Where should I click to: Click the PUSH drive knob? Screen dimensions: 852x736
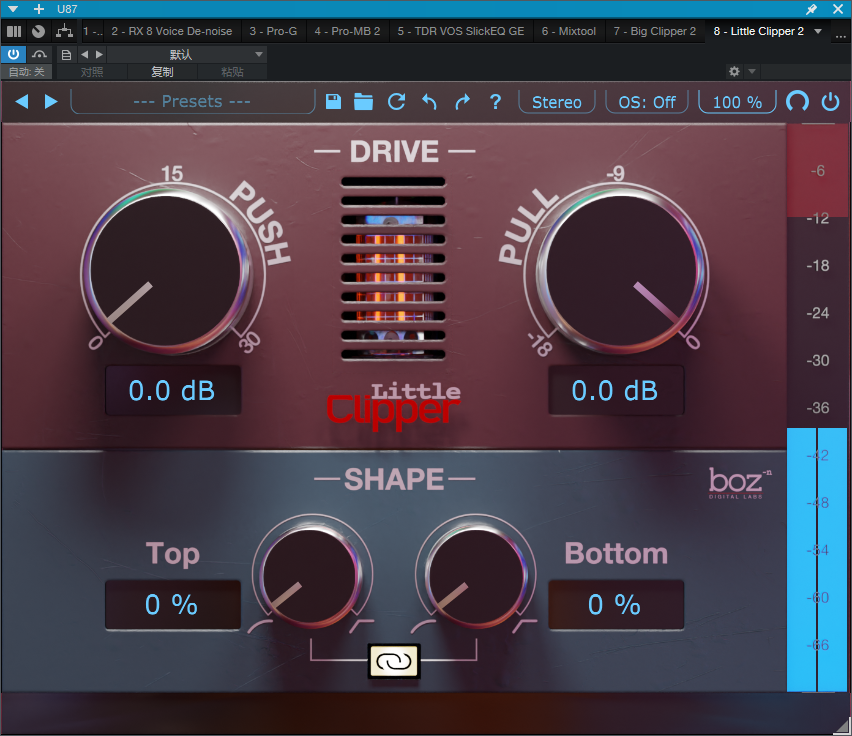(x=166, y=270)
